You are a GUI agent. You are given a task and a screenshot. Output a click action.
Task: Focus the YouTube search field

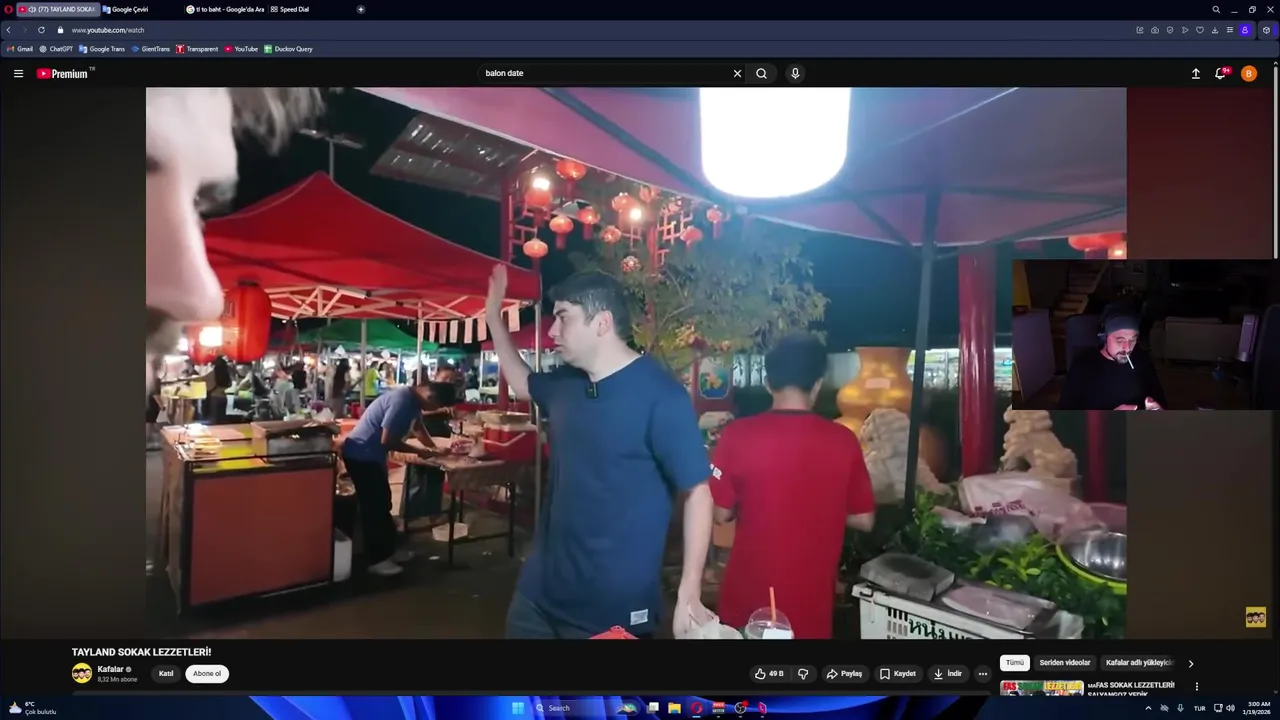605,73
